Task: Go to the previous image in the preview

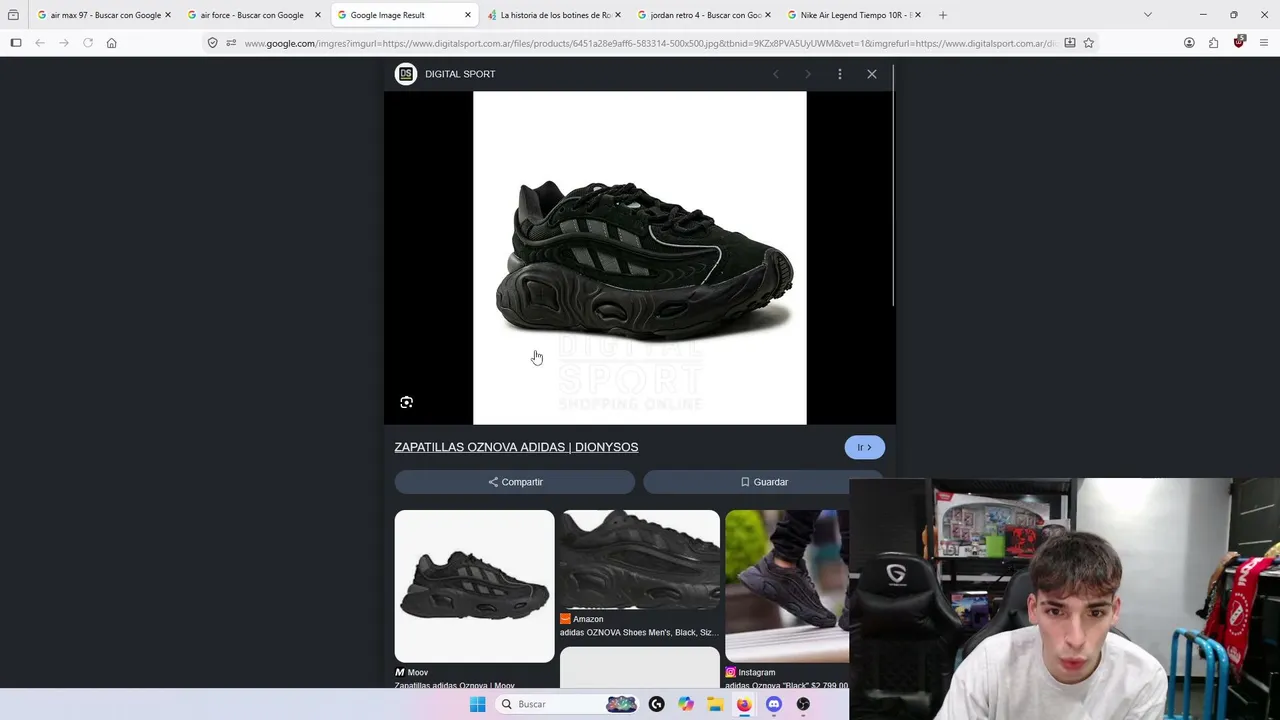Action: 776,74
